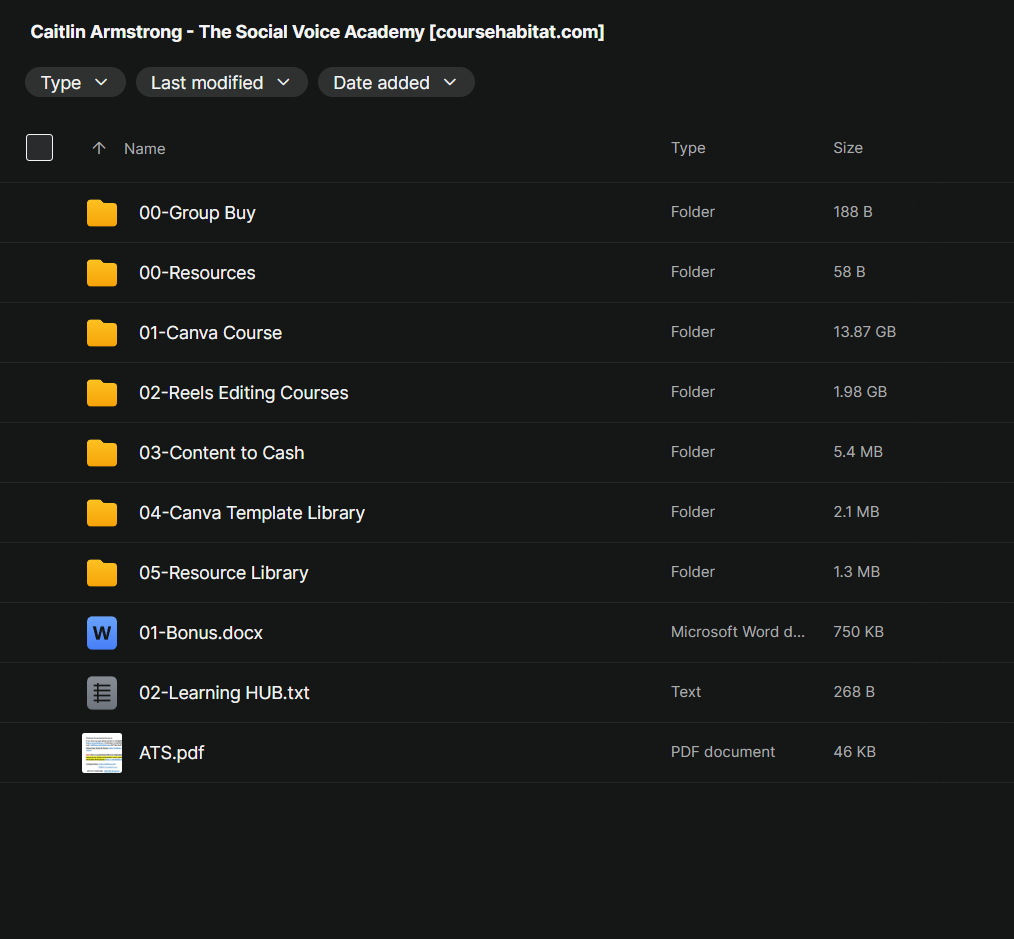The image size is (1014, 939).
Task: Open the Date added filter dropdown
Action: (396, 82)
